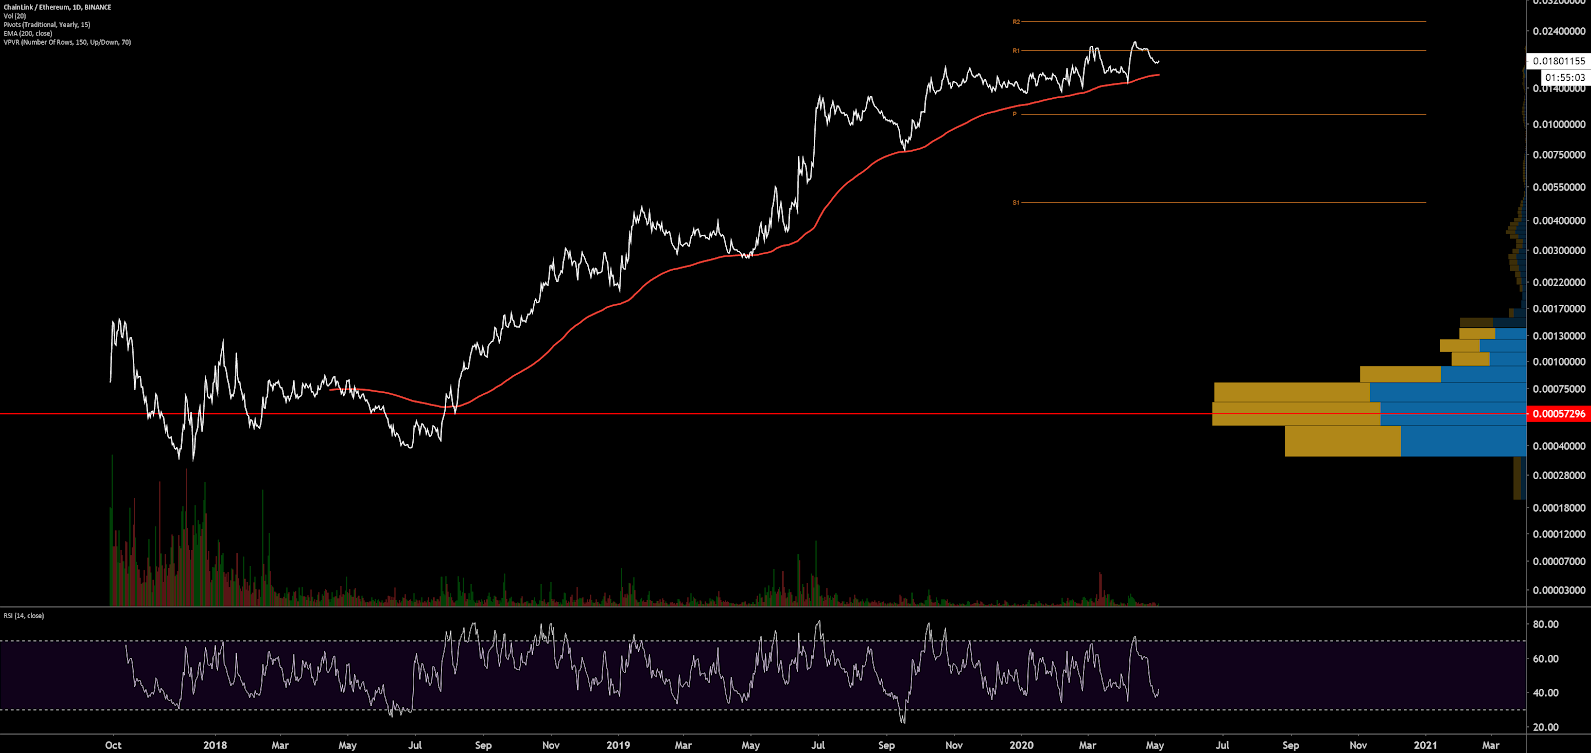Image resolution: width=1591 pixels, height=753 pixels.
Task: Select the red price label 0.00057296
Action: (1558, 413)
